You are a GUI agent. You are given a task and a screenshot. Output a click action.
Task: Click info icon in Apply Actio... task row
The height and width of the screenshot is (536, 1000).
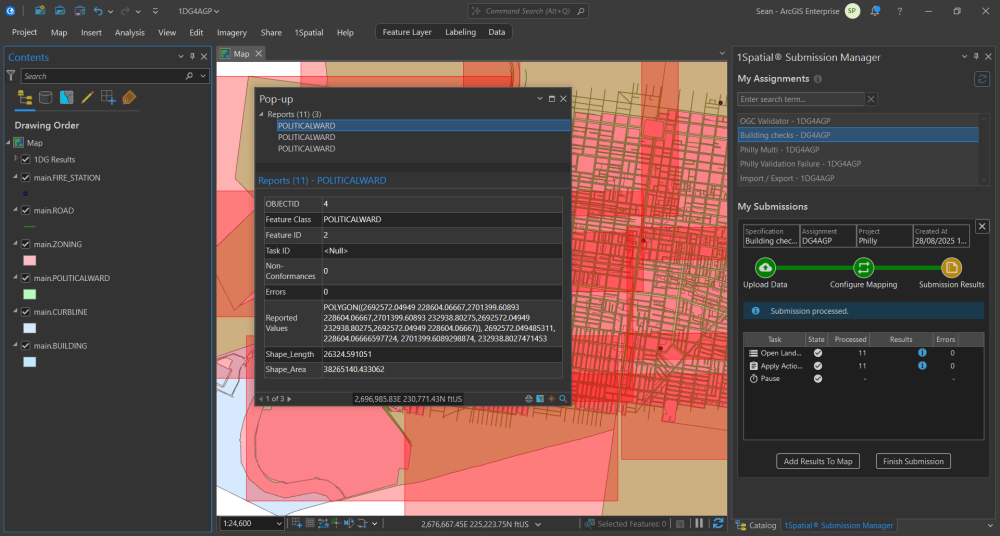pyautogui.click(x=922, y=366)
